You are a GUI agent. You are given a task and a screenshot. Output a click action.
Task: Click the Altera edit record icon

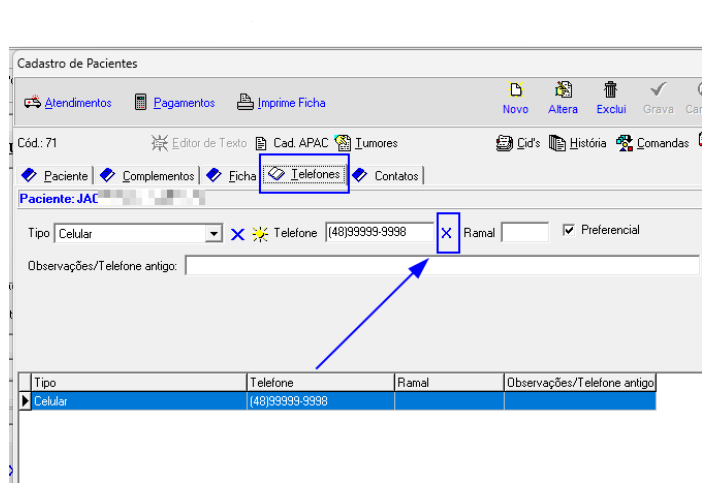tap(563, 91)
